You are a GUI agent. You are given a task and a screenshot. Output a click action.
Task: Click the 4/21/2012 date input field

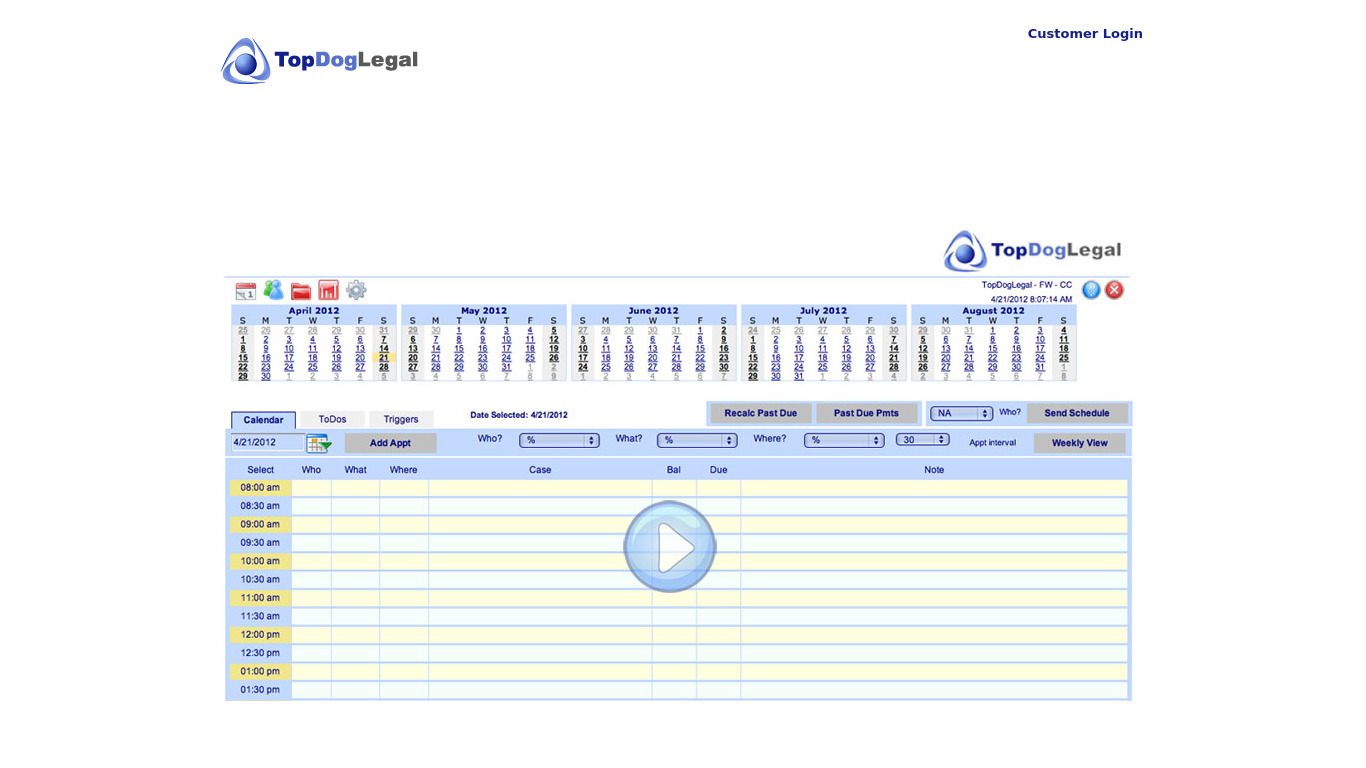coord(267,442)
